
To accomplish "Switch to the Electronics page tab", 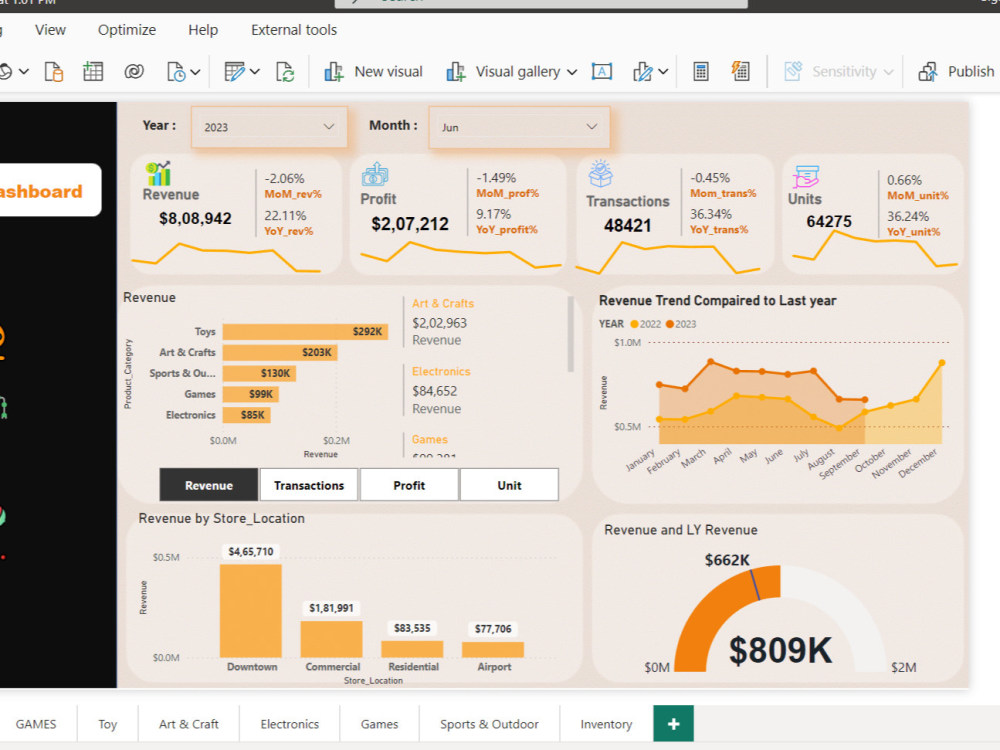I will coord(290,724).
